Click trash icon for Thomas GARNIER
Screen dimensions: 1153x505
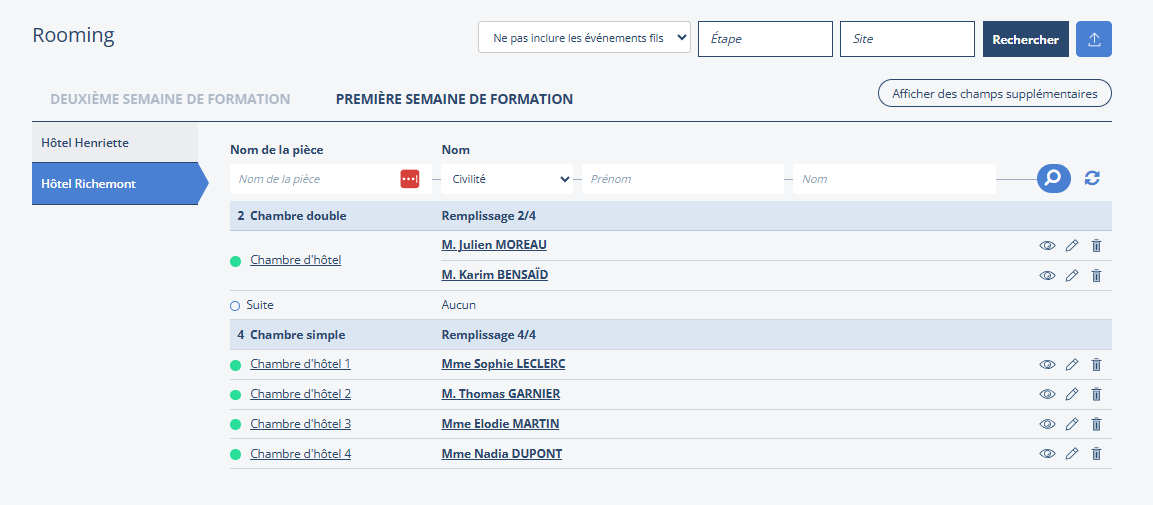(x=1096, y=395)
